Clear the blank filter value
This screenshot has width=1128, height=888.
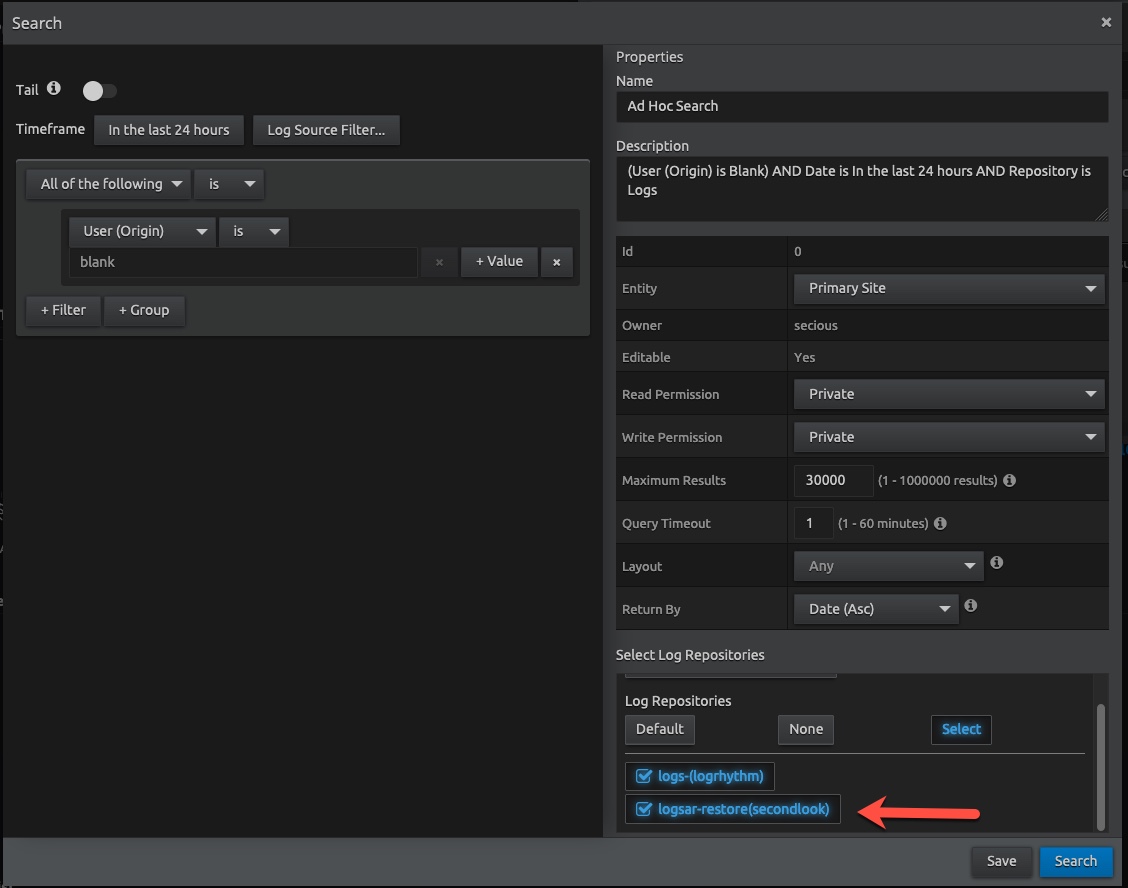coord(439,262)
